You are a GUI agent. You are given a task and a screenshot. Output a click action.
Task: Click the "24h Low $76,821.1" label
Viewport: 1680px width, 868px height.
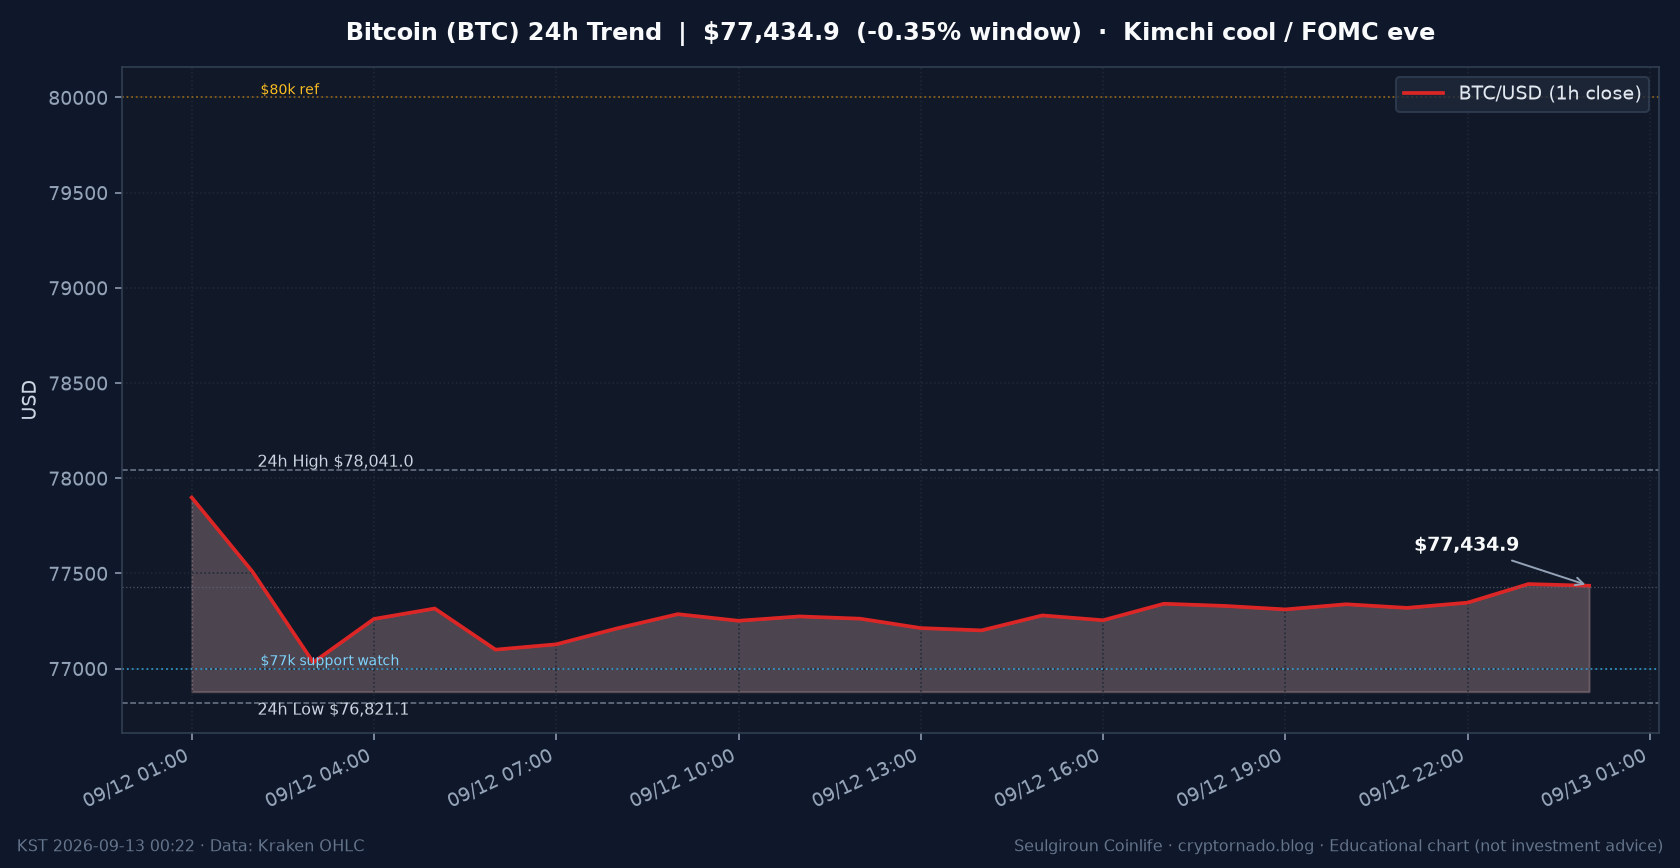click(x=333, y=709)
